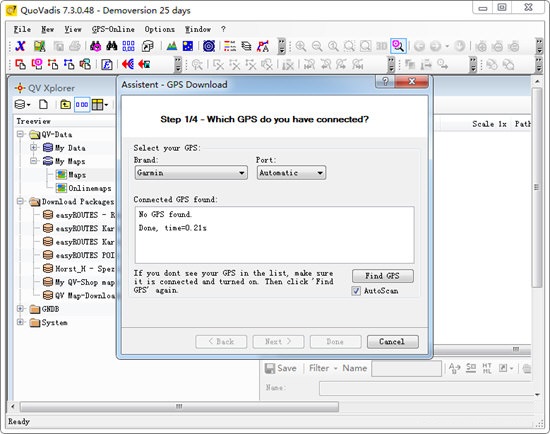Image resolution: width=550 pixels, height=434 pixels.
Task: Toggle the AutoScan checkbox
Action: pos(356,291)
